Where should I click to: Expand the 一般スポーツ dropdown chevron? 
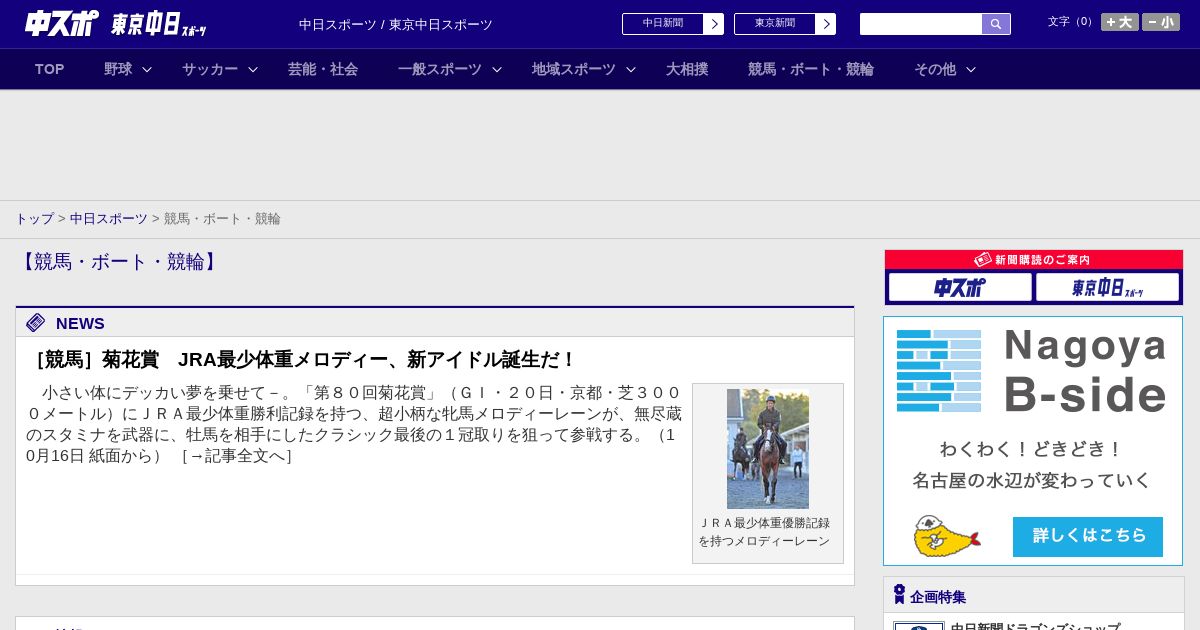[497, 69]
